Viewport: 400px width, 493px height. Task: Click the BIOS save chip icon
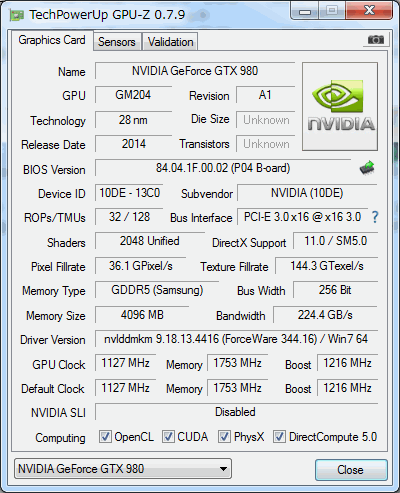point(367,168)
